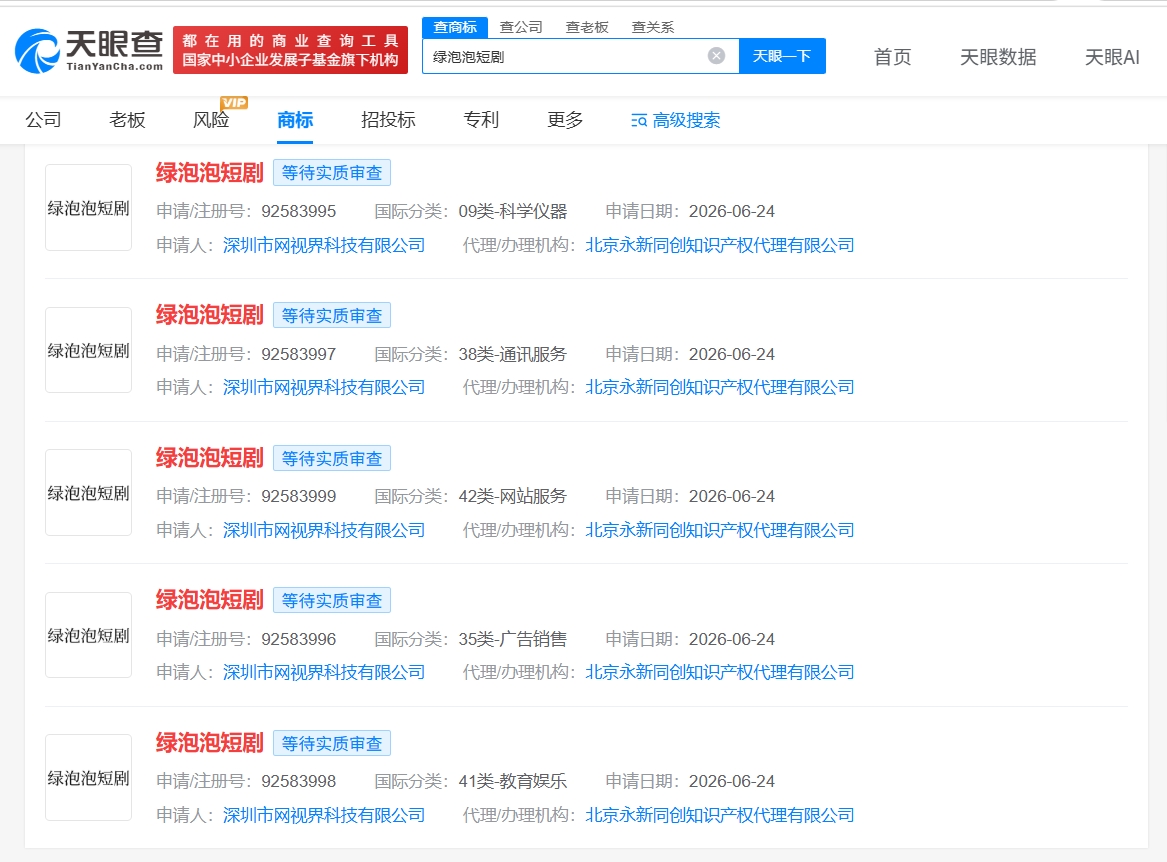Open the 更多 results menu
Image resolution: width=1167 pixels, height=862 pixels.
566,120
